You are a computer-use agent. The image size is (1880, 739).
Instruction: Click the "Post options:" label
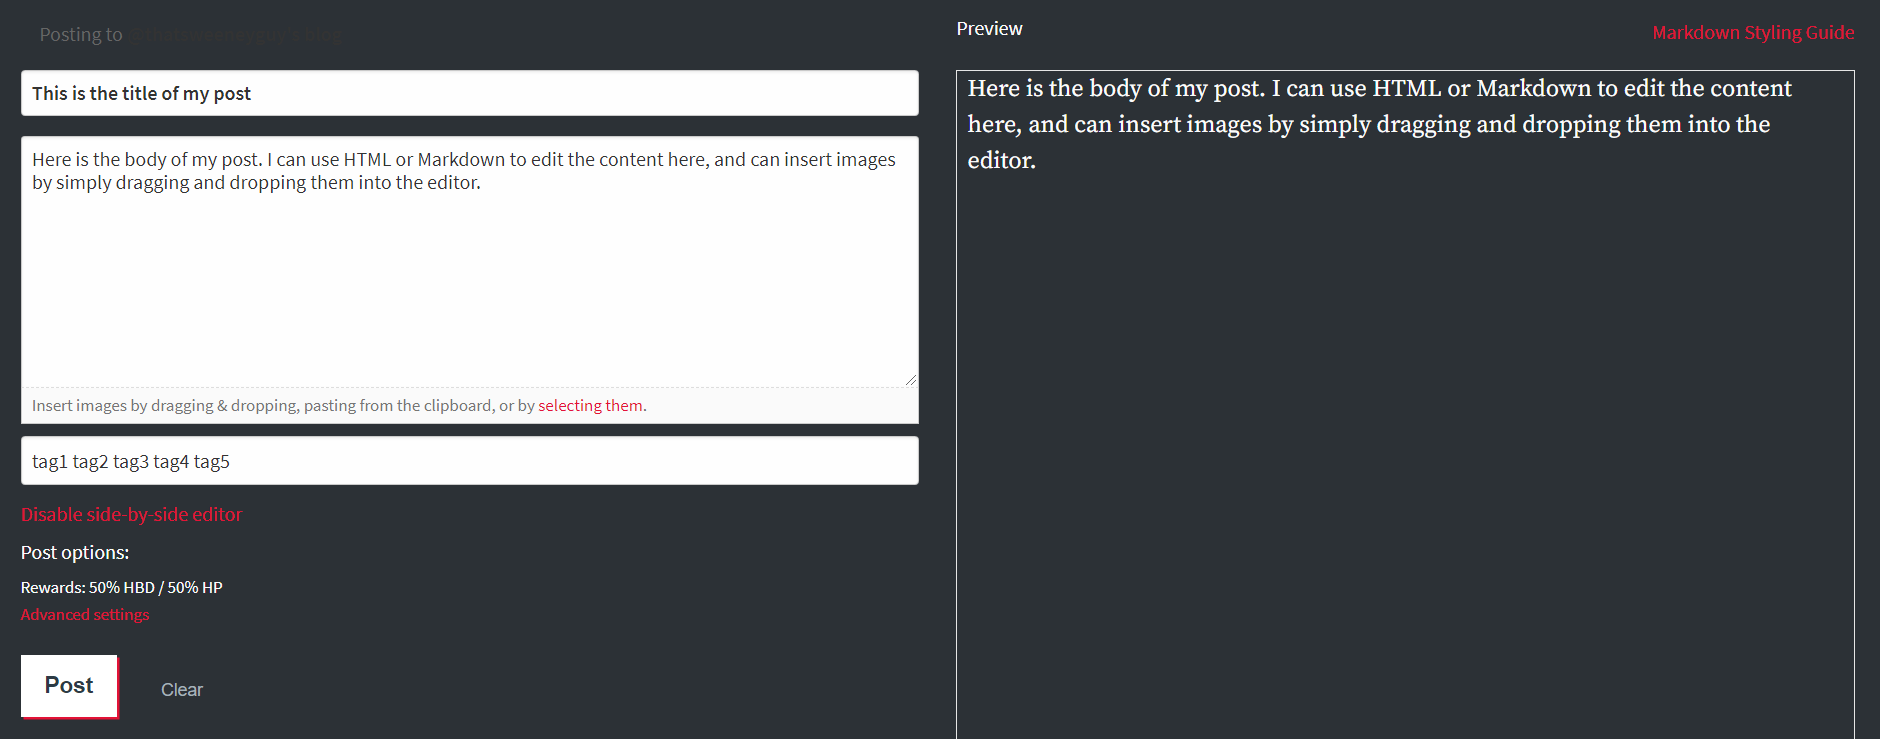[75, 553]
